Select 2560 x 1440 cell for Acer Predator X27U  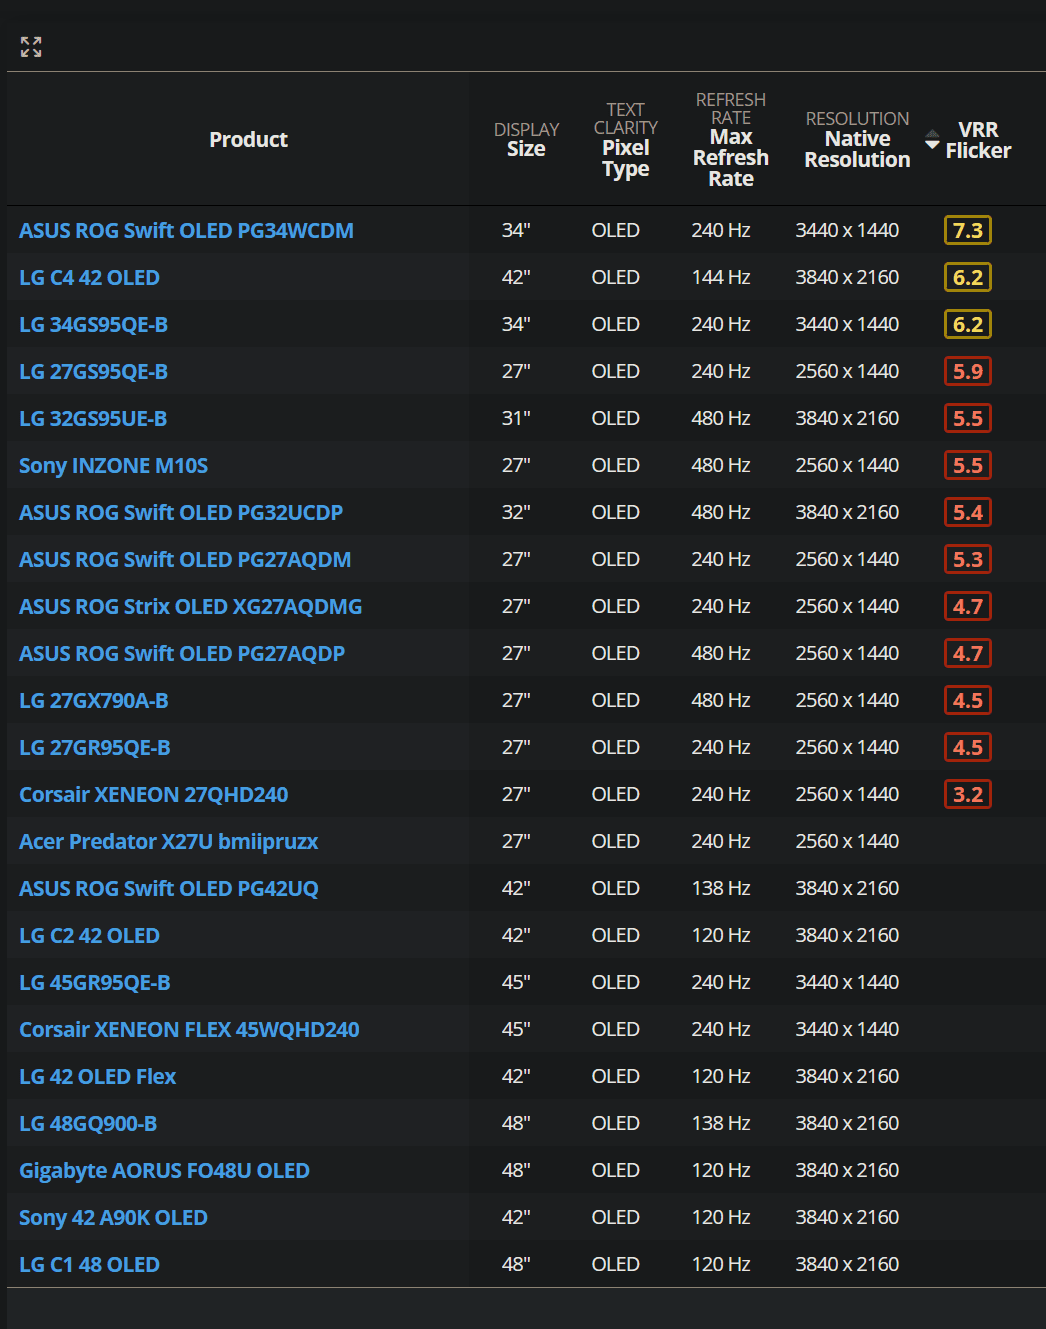coord(847,842)
